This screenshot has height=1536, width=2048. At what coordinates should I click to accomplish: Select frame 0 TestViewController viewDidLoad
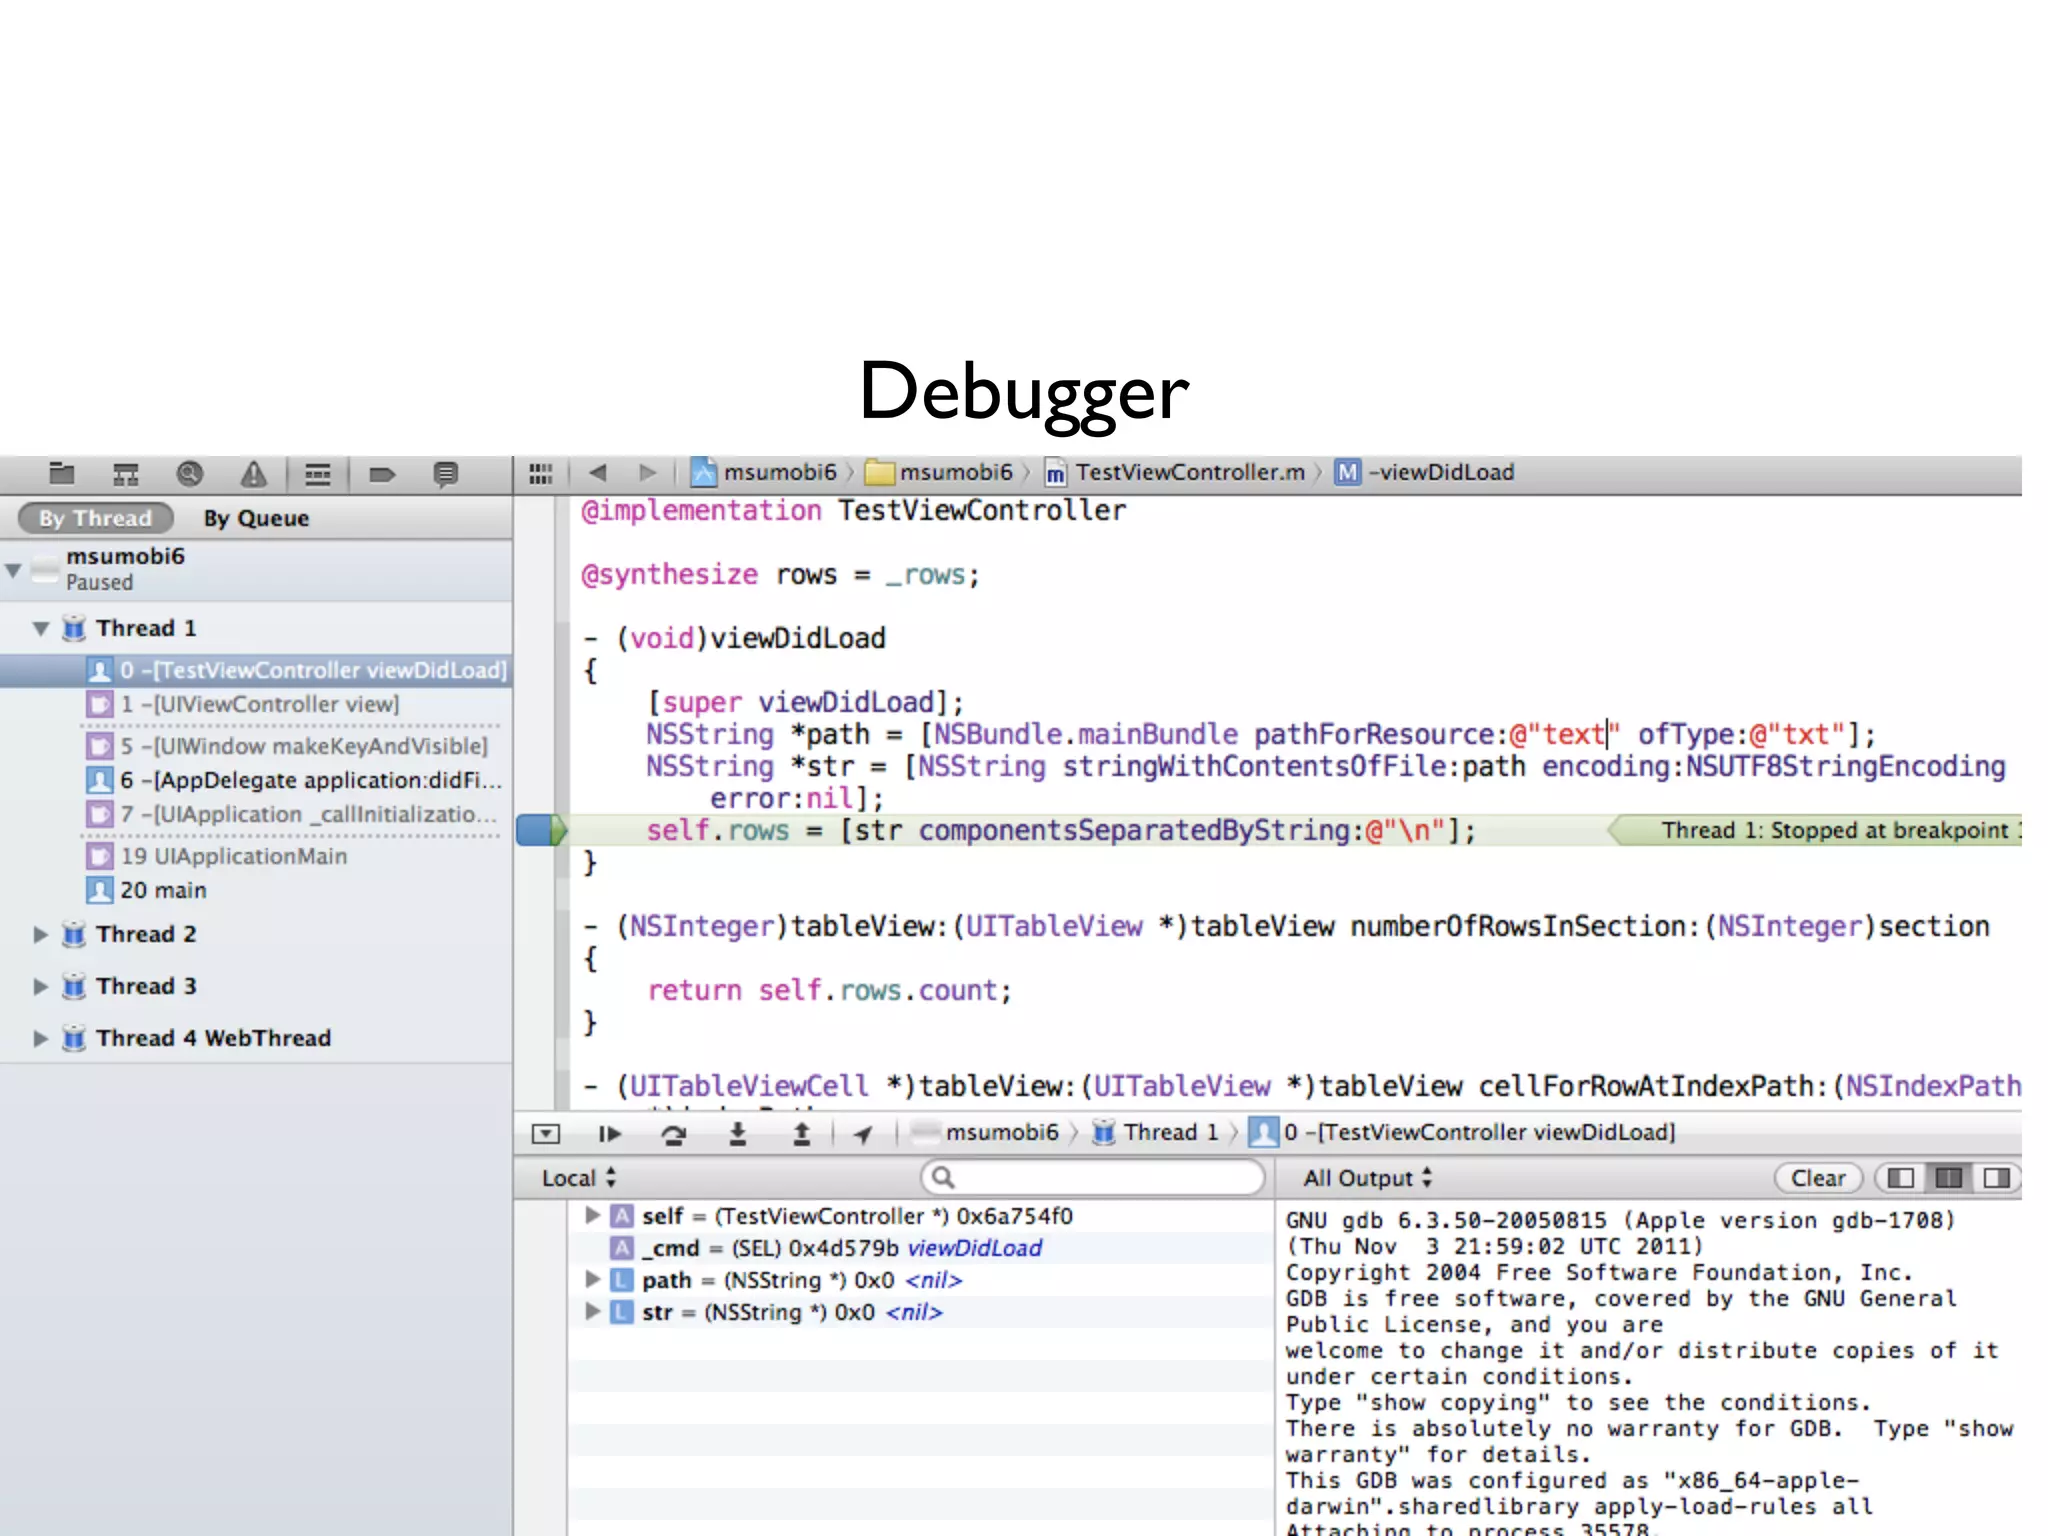(x=256, y=670)
